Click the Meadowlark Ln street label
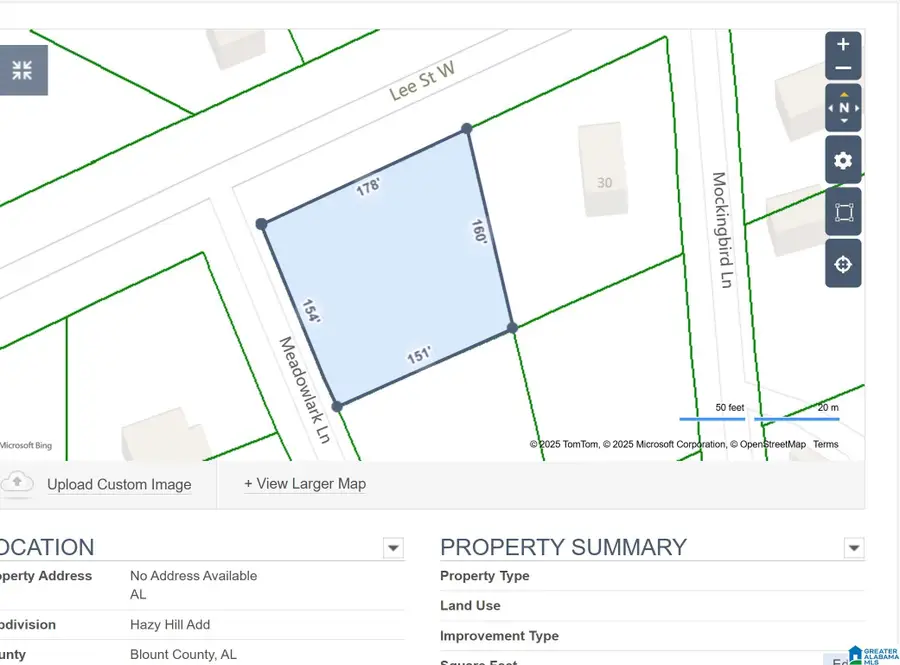 pyautogui.click(x=303, y=390)
